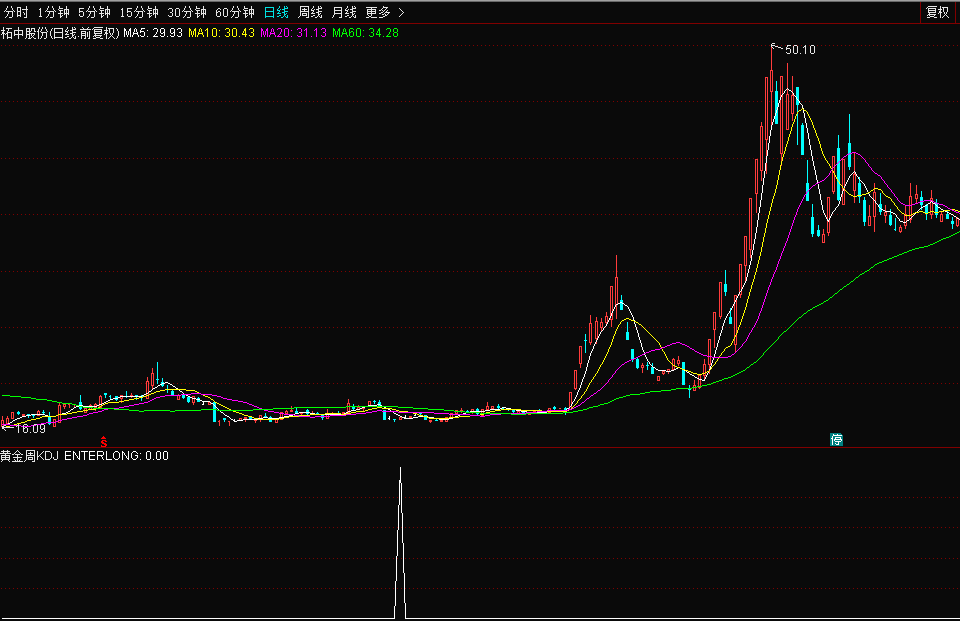Image resolution: width=960 pixels, height=621 pixels.
Task: Select the 1分钟 timeframe tab
Action: pyautogui.click(x=53, y=12)
